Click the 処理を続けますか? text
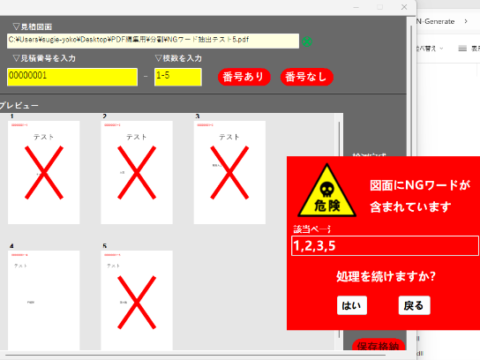 coord(386,276)
